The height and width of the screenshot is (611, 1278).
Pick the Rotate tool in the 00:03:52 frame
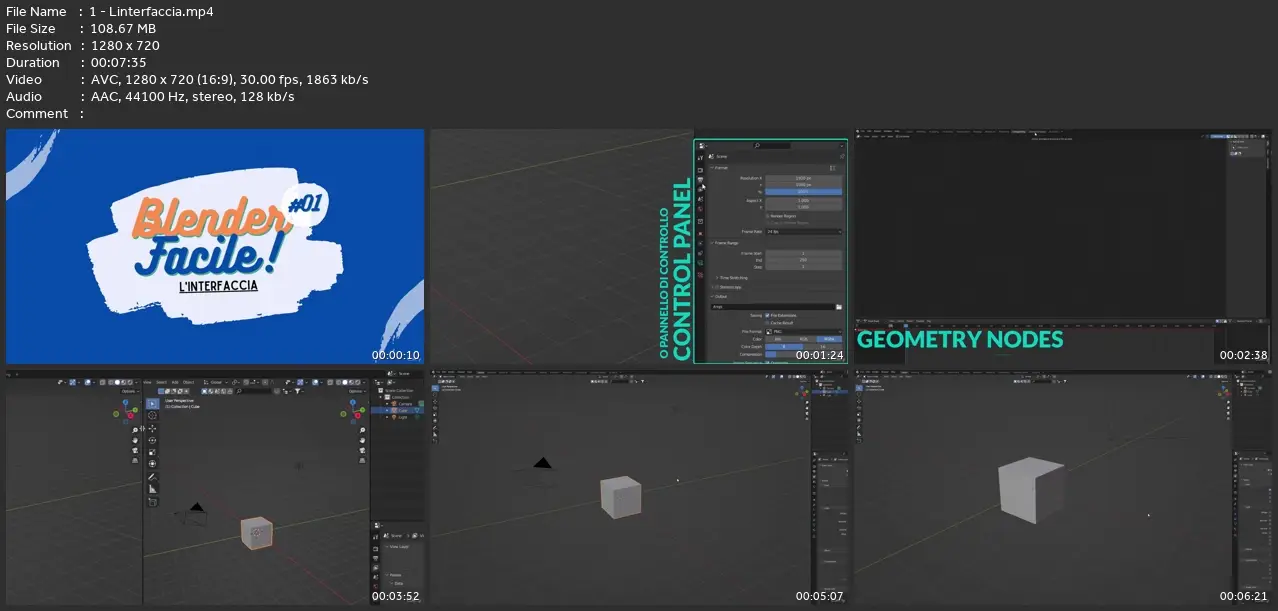pos(152,441)
